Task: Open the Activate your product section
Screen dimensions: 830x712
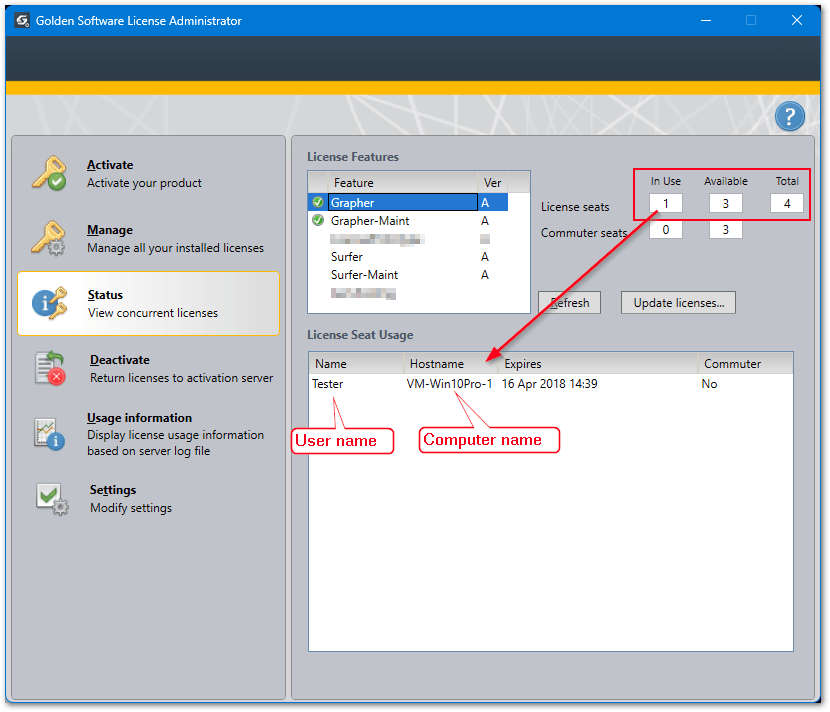Action: 148,174
